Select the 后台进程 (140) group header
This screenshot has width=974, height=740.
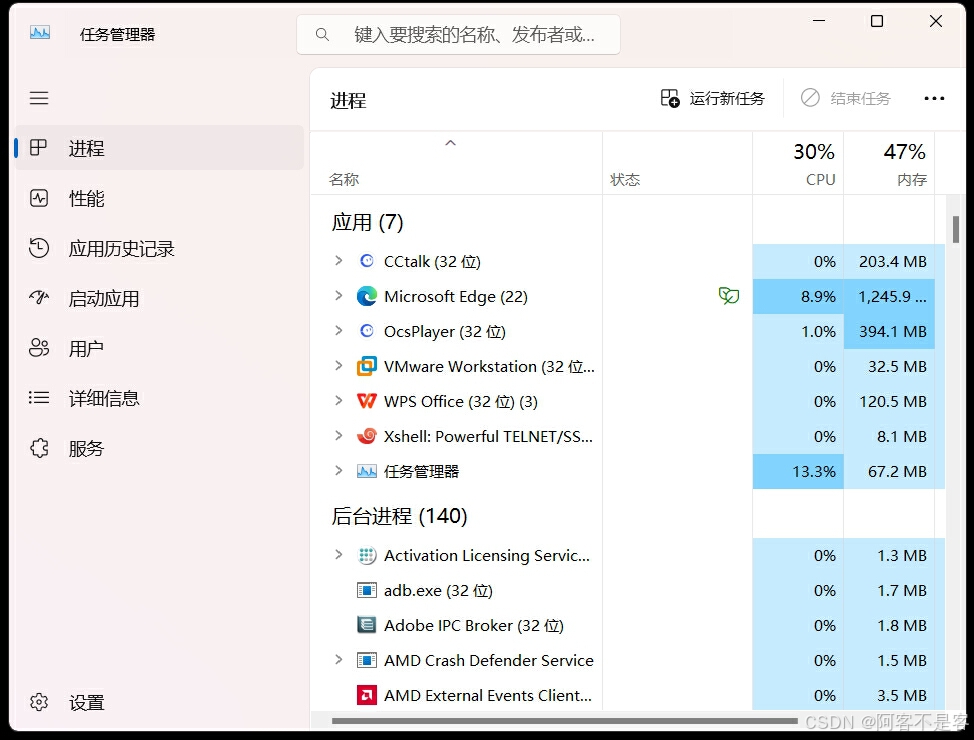coord(399,516)
